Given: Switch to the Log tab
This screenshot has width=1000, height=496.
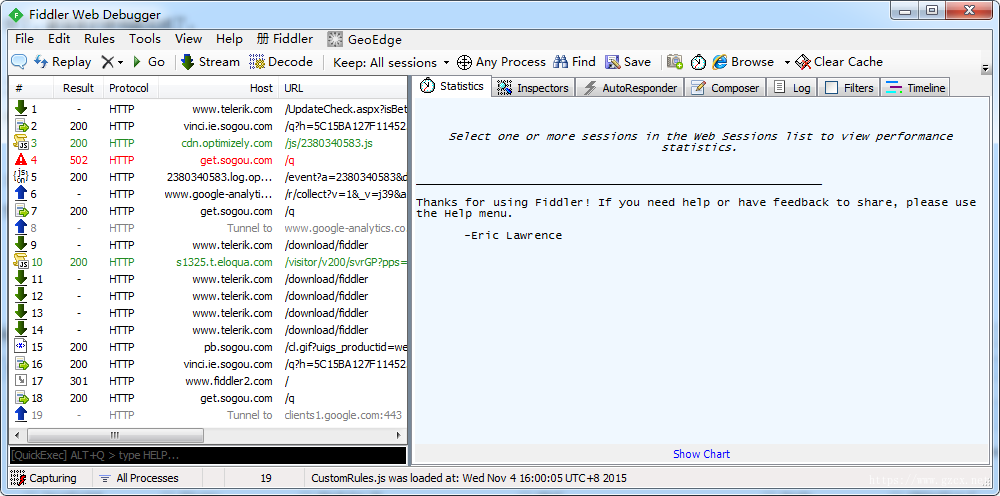Looking at the screenshot, I should click(x=791, y=88).
